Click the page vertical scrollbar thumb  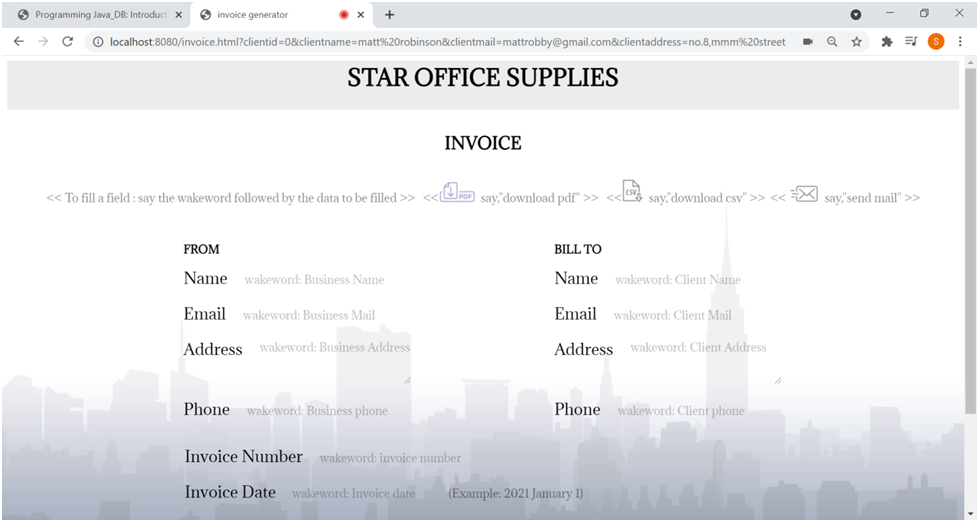coord(970,240)
